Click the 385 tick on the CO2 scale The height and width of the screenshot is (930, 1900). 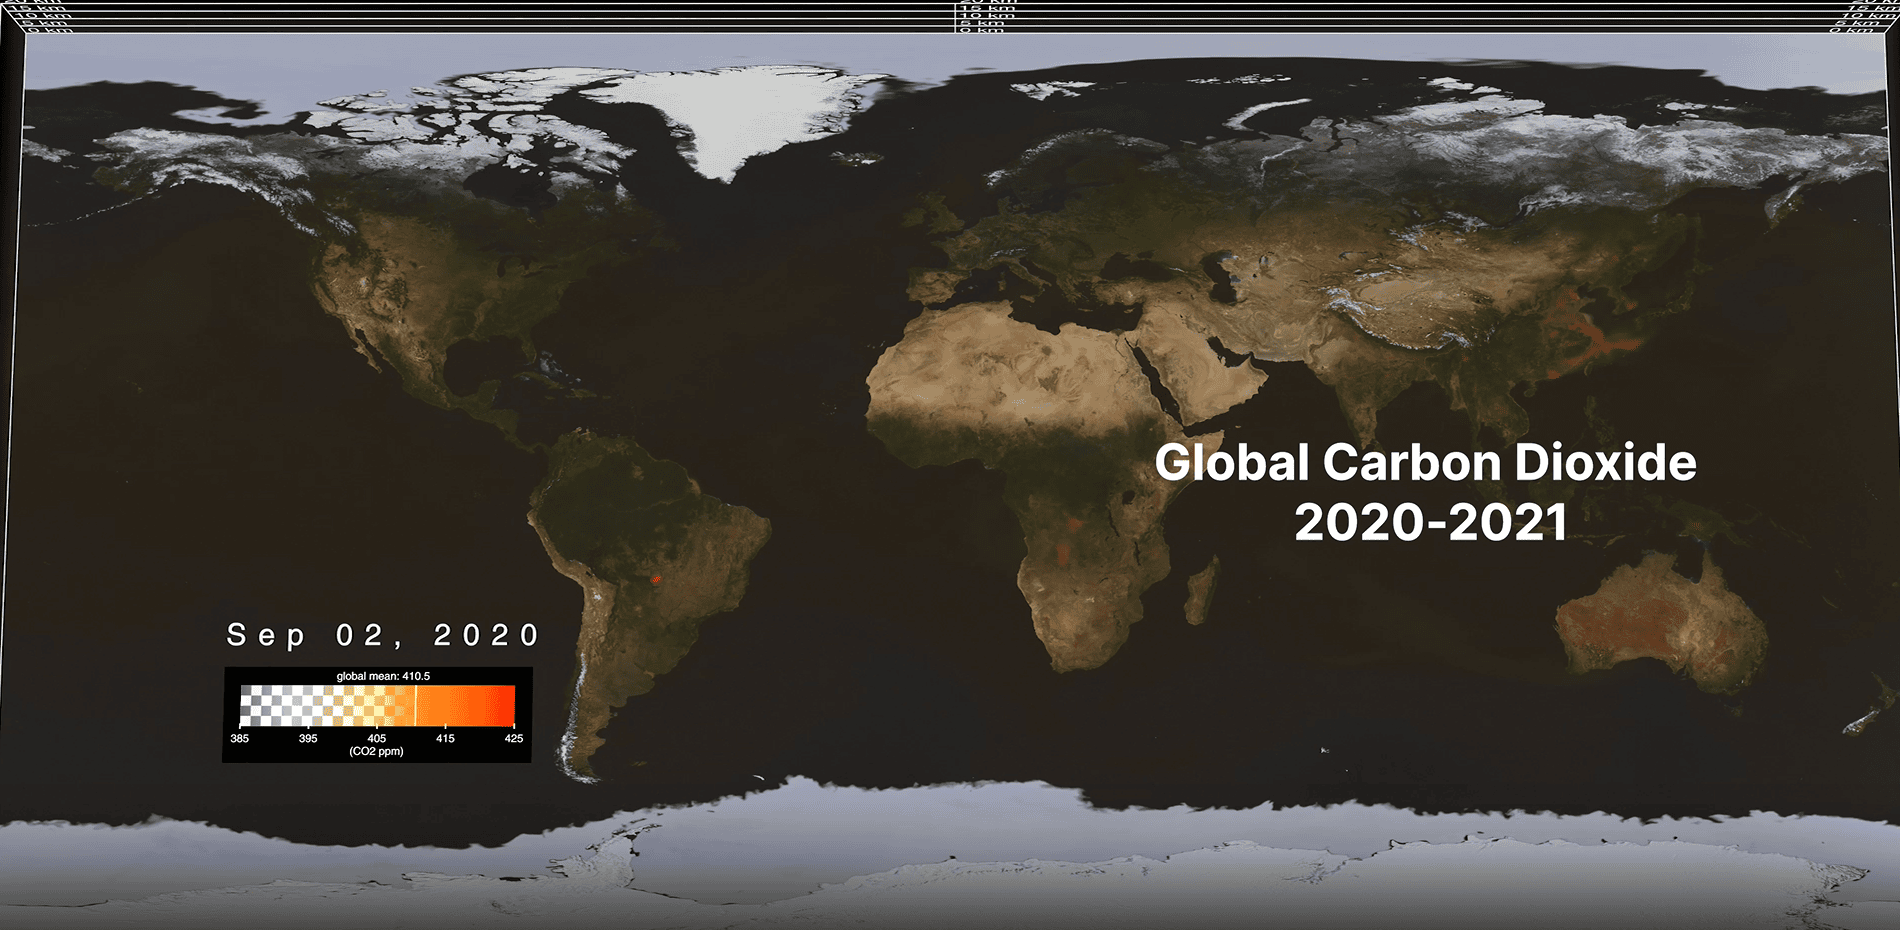239,738
